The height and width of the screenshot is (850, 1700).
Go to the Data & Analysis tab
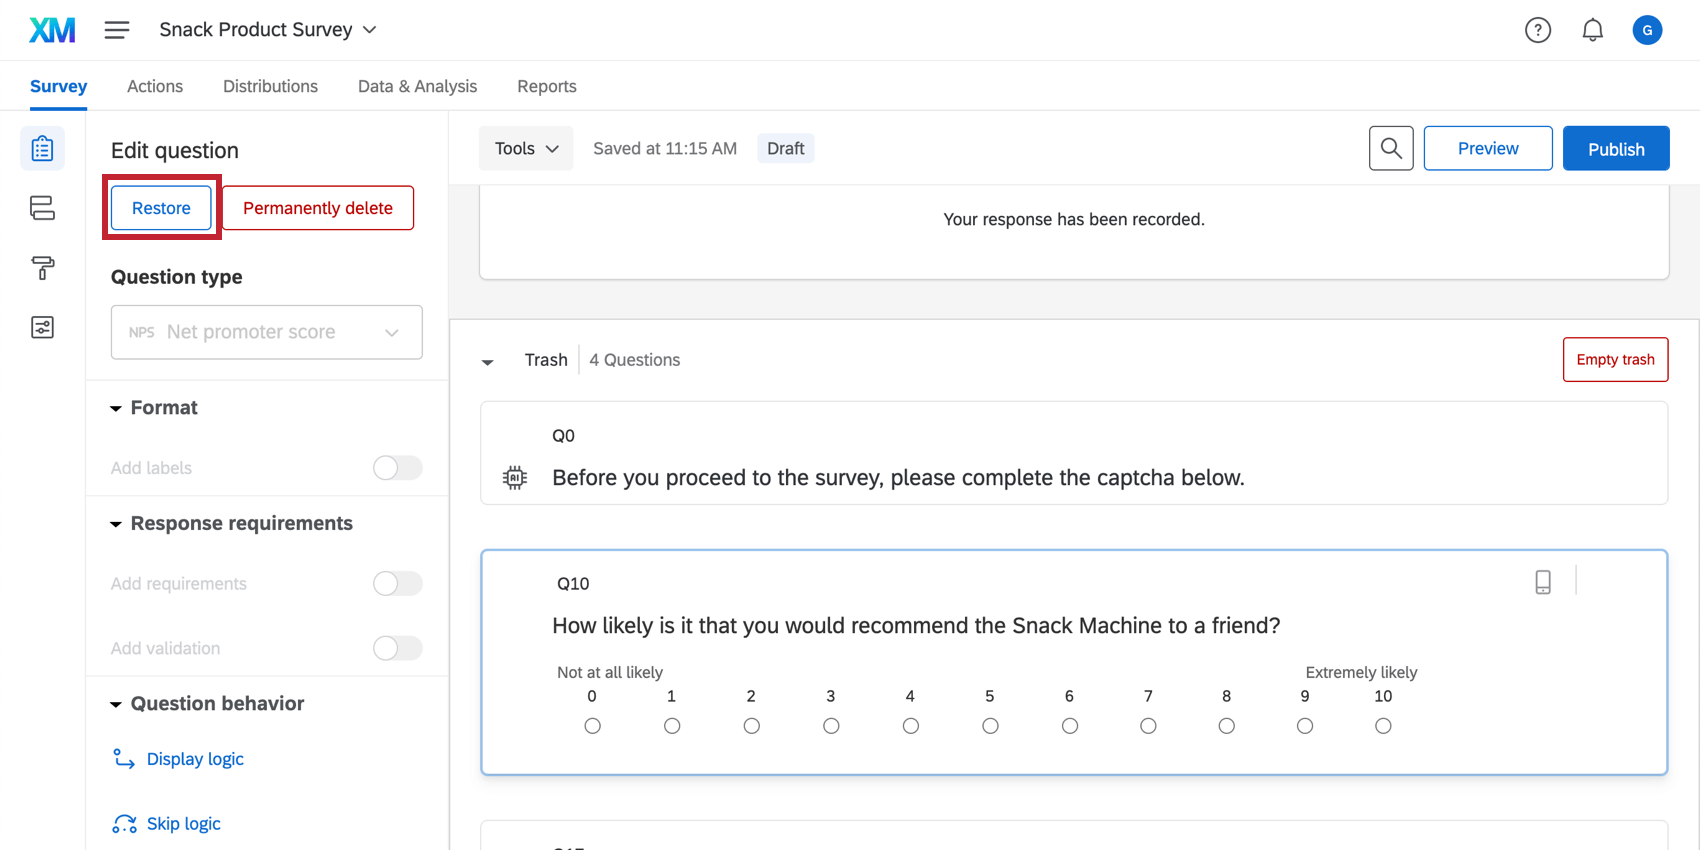[x=417, y=86]
